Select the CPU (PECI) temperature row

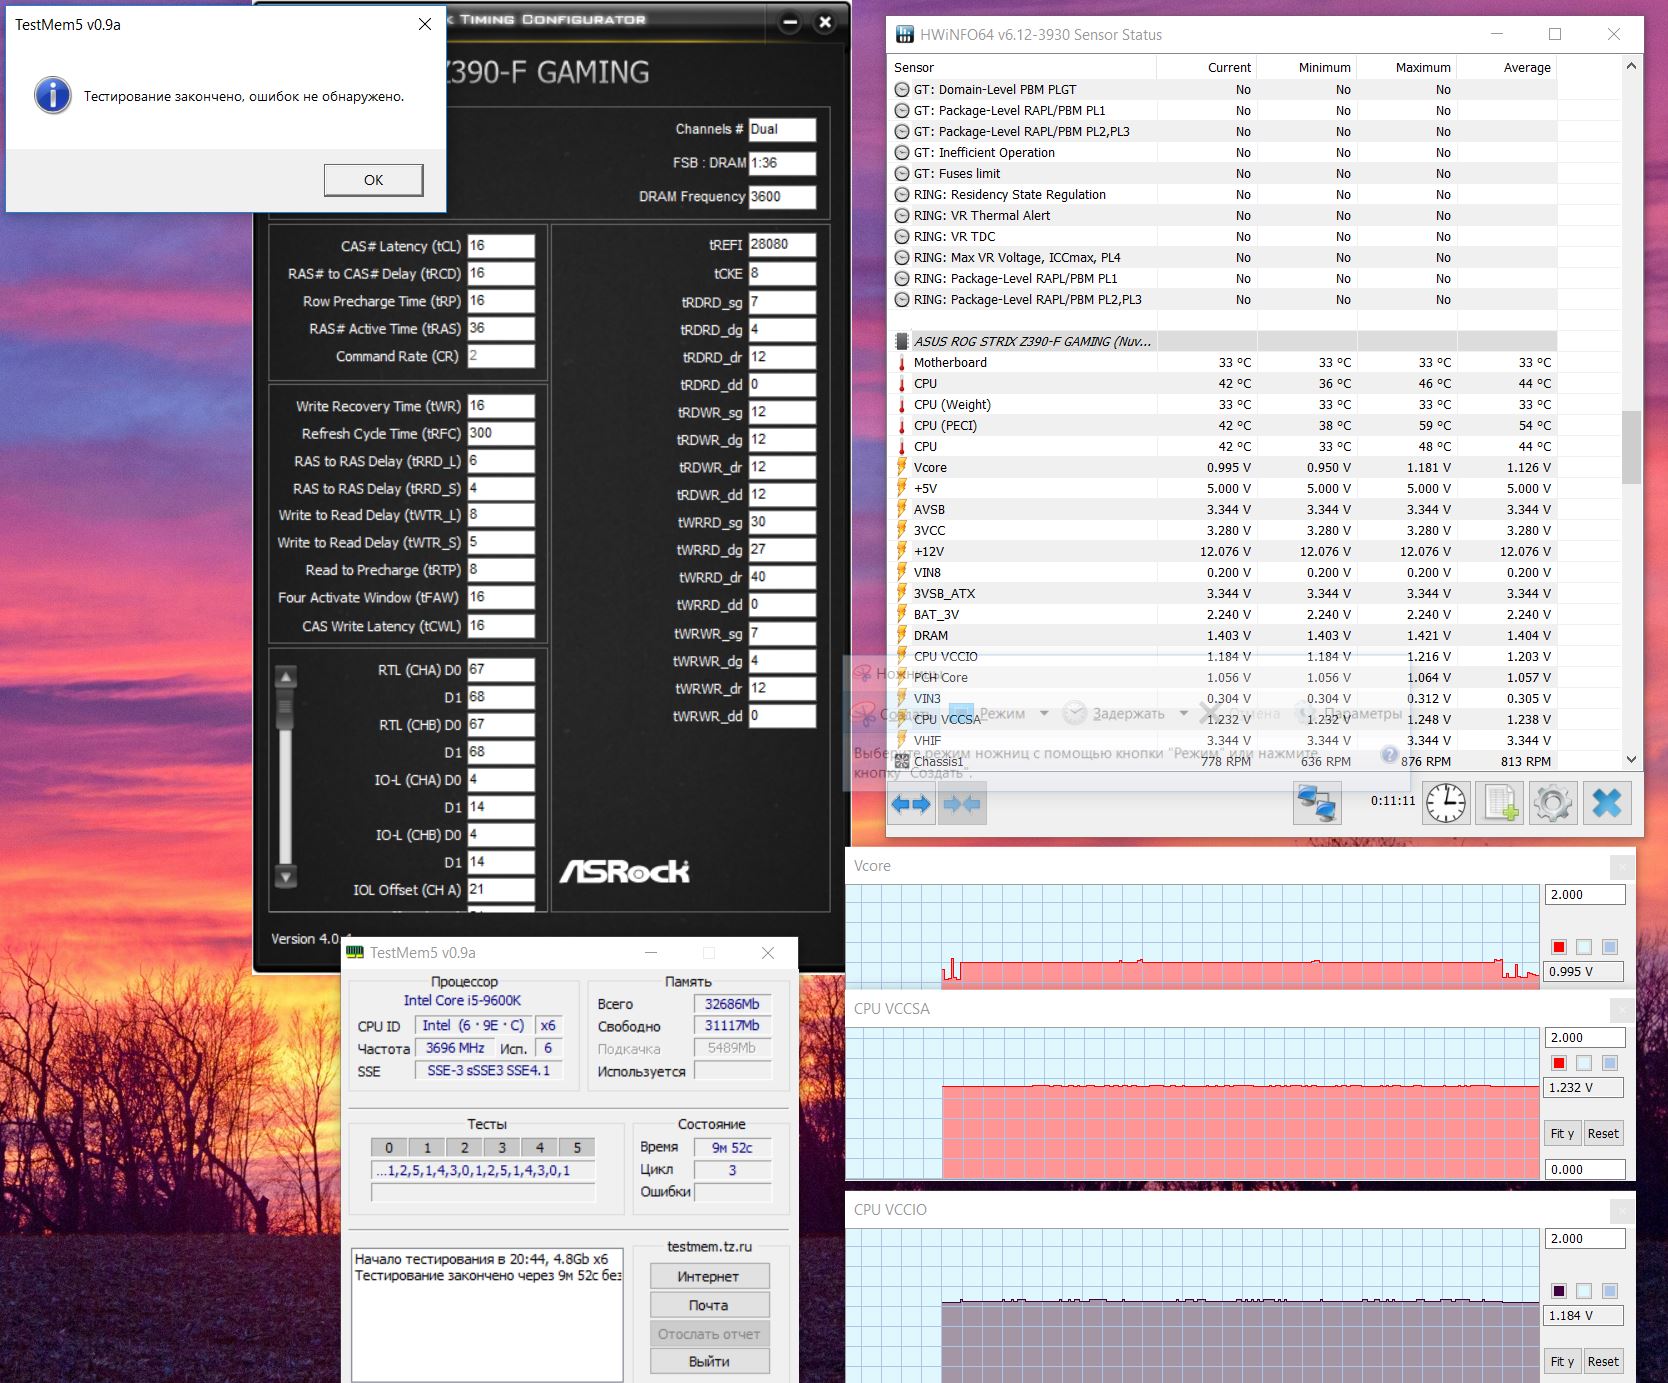(1222, 426)
